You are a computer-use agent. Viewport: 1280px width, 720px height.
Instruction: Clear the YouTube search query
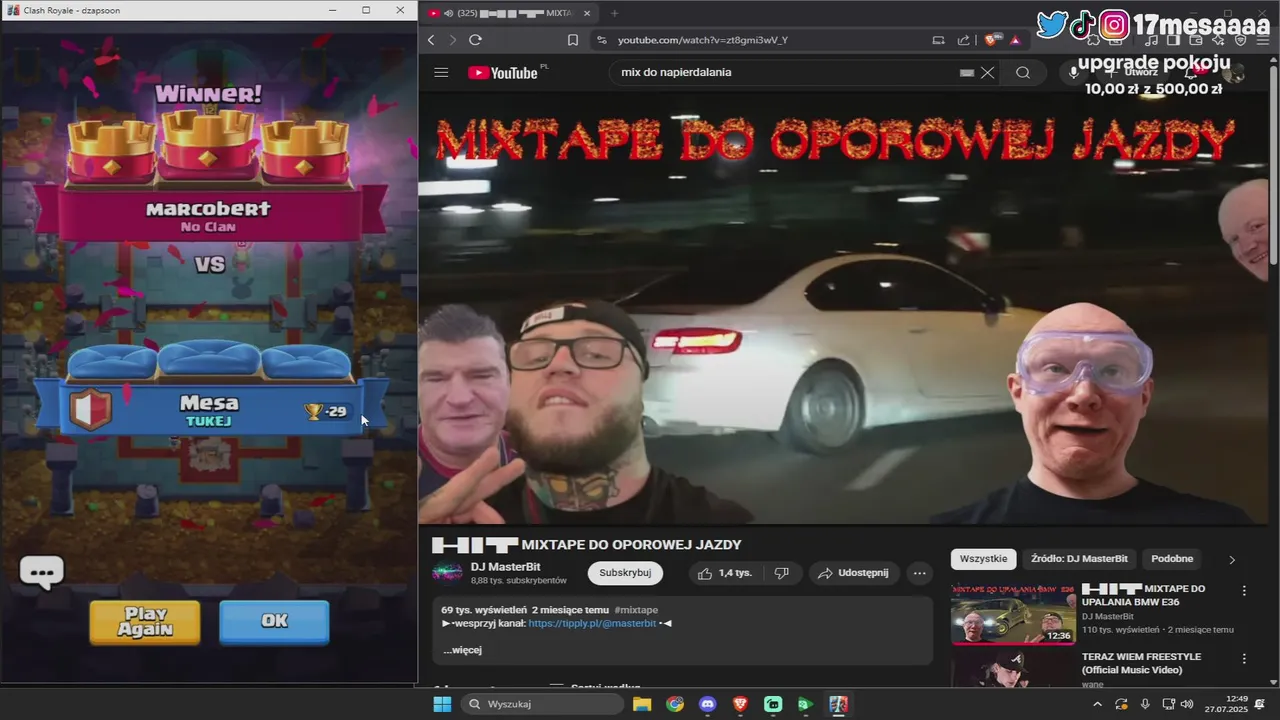click(x=987, y=73)
